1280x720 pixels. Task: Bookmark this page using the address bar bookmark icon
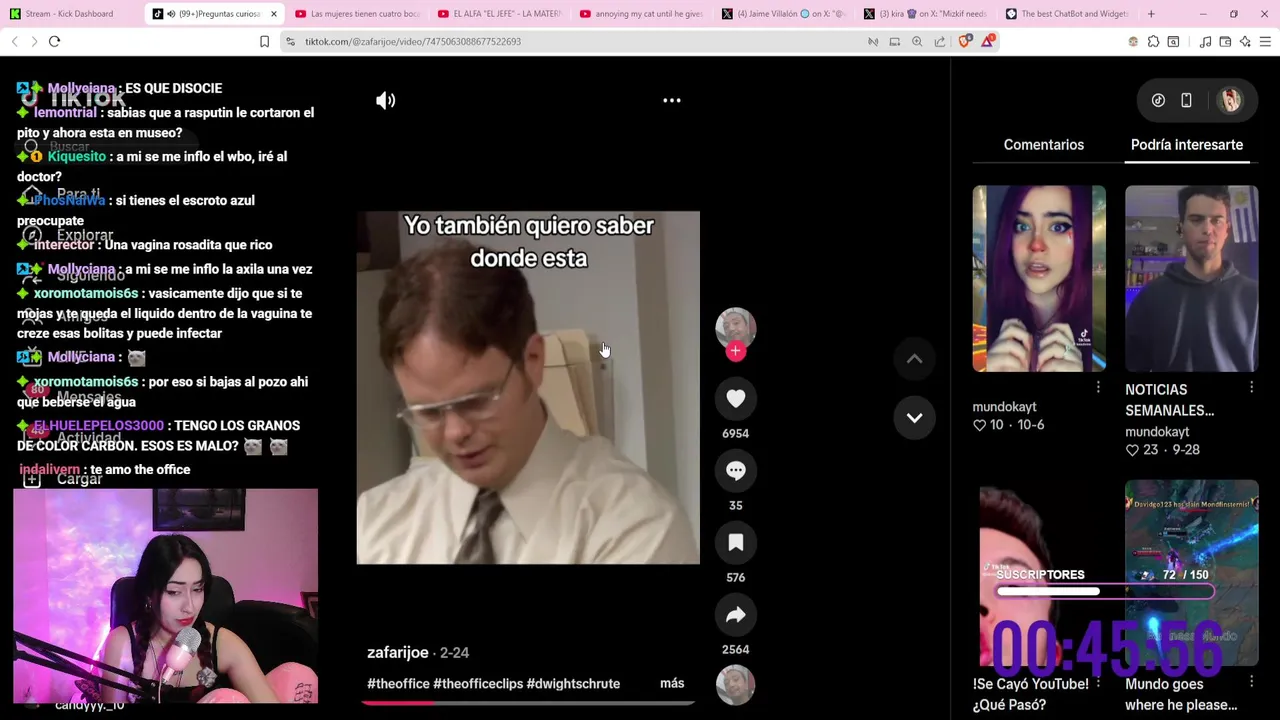tap(264, 41)
